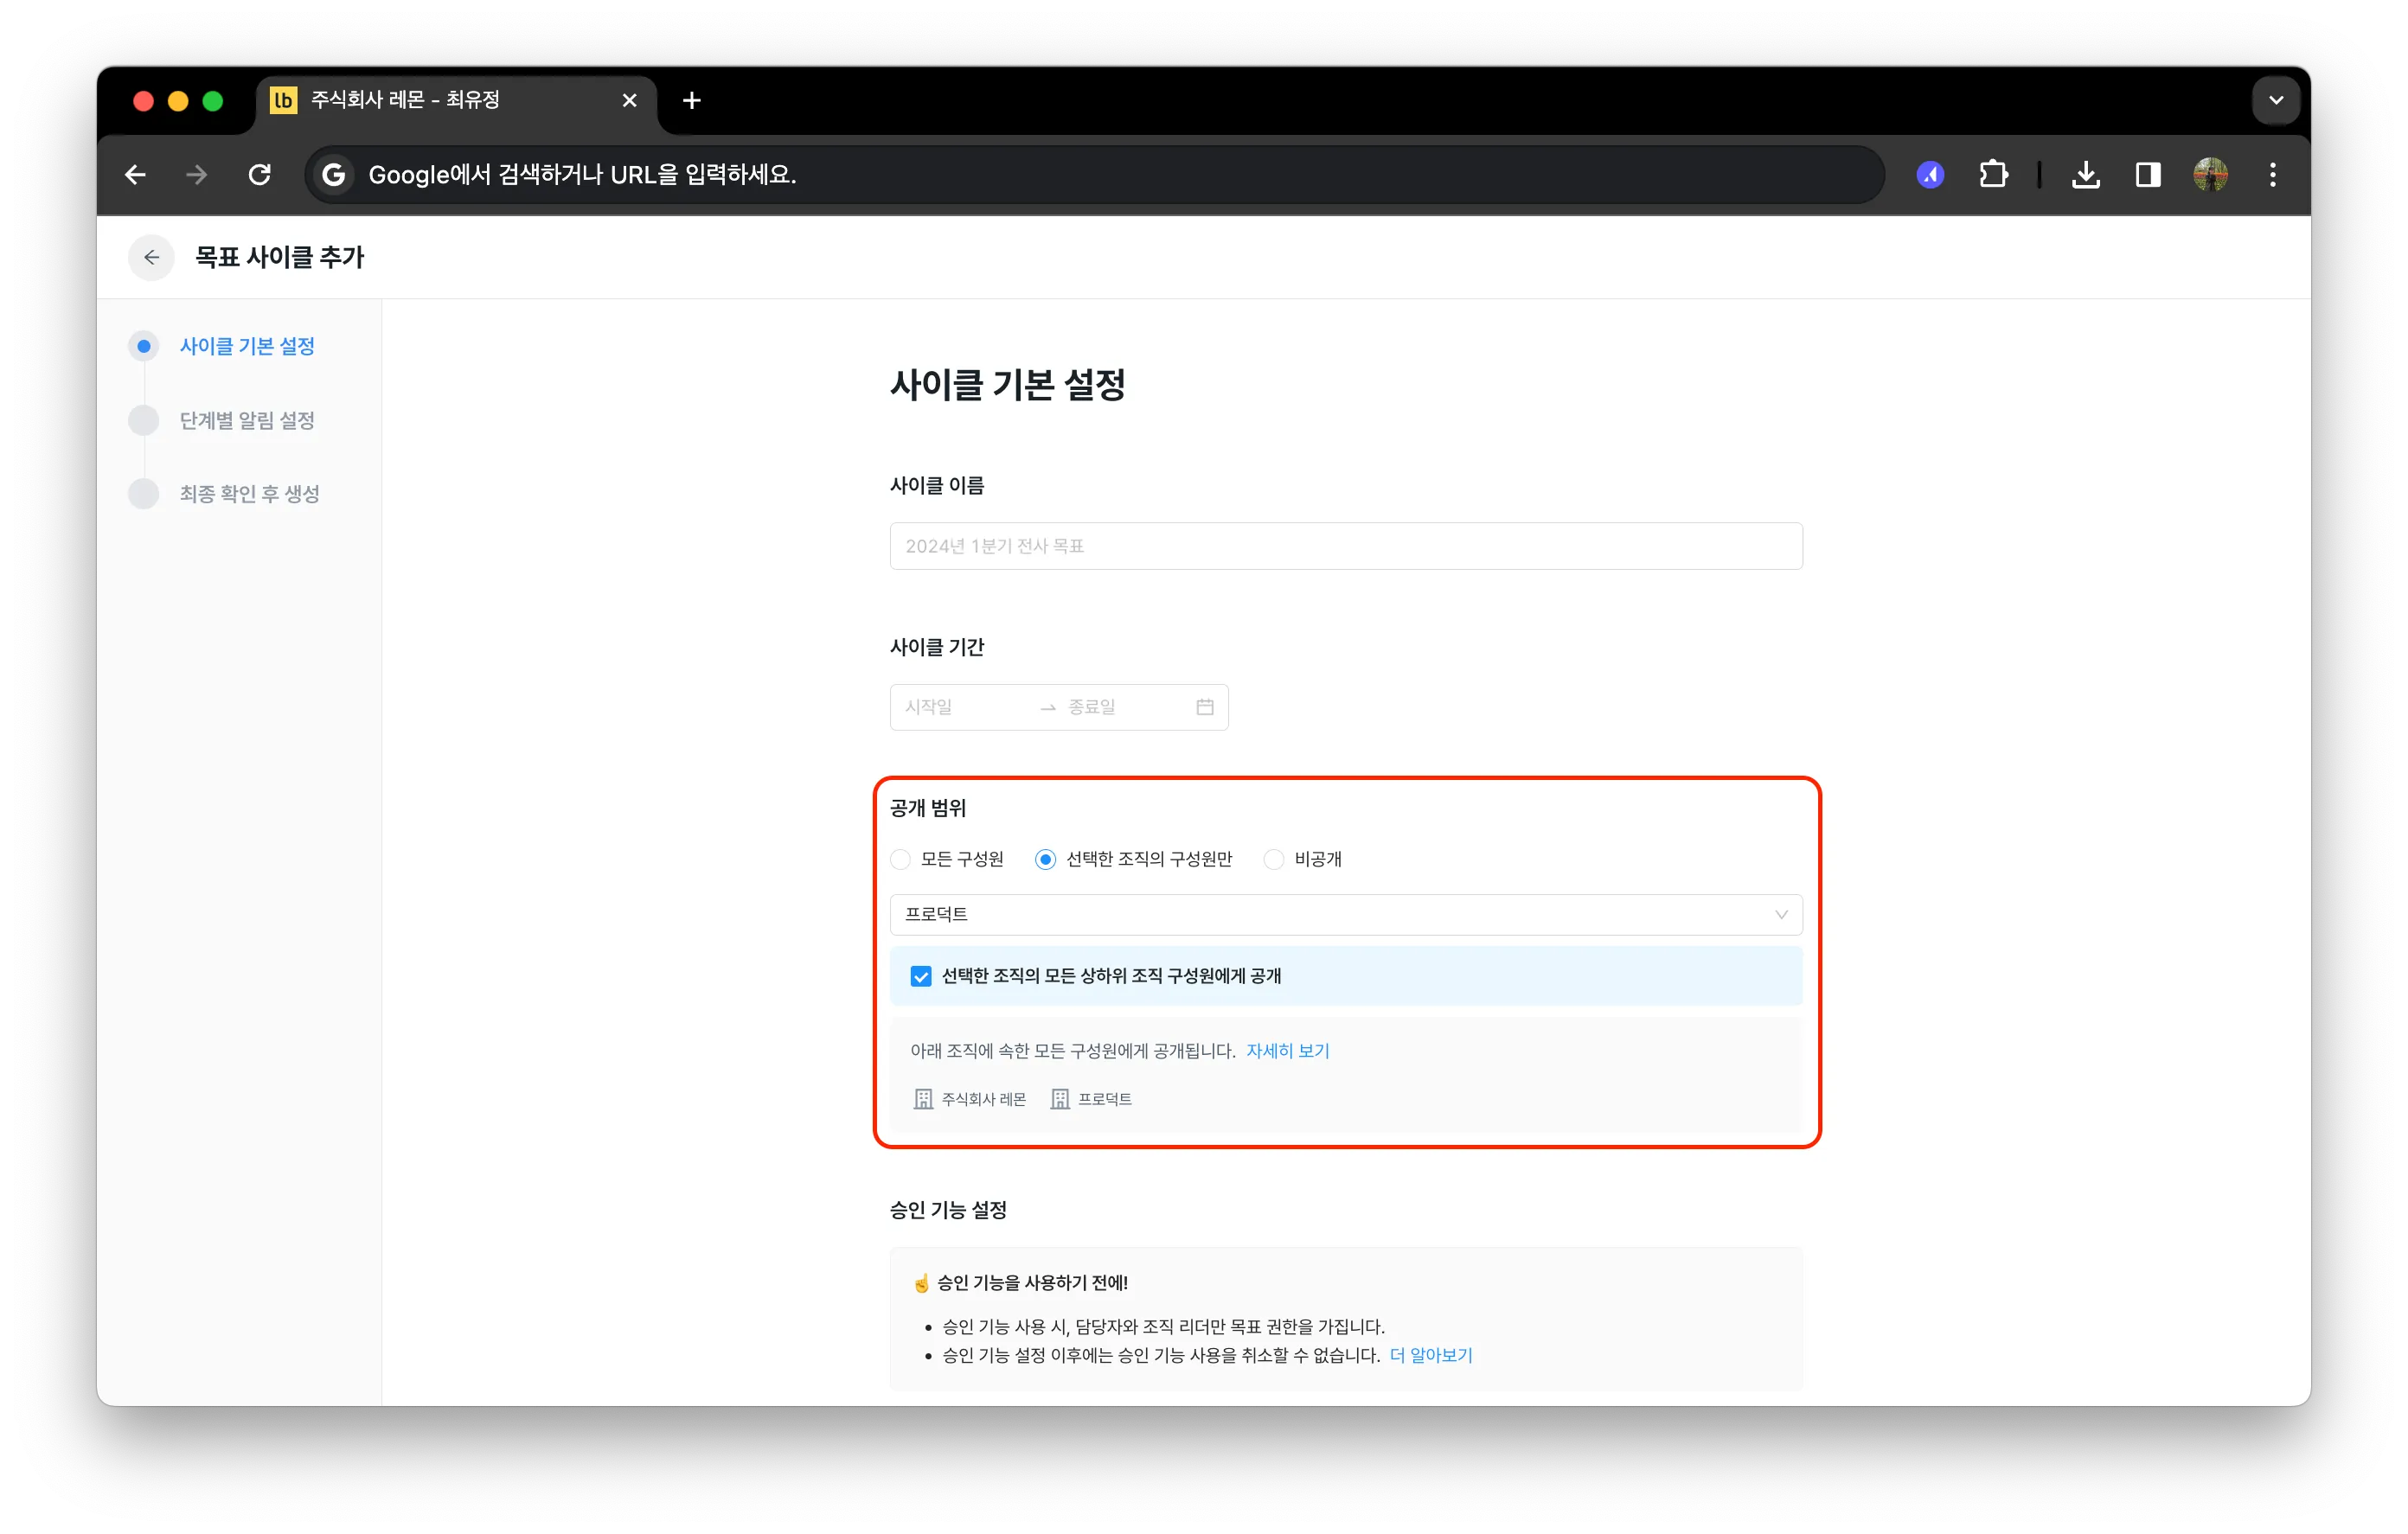Switch to the 주식회사 레몬 - 최유정 browser tab

pos(457,100)
